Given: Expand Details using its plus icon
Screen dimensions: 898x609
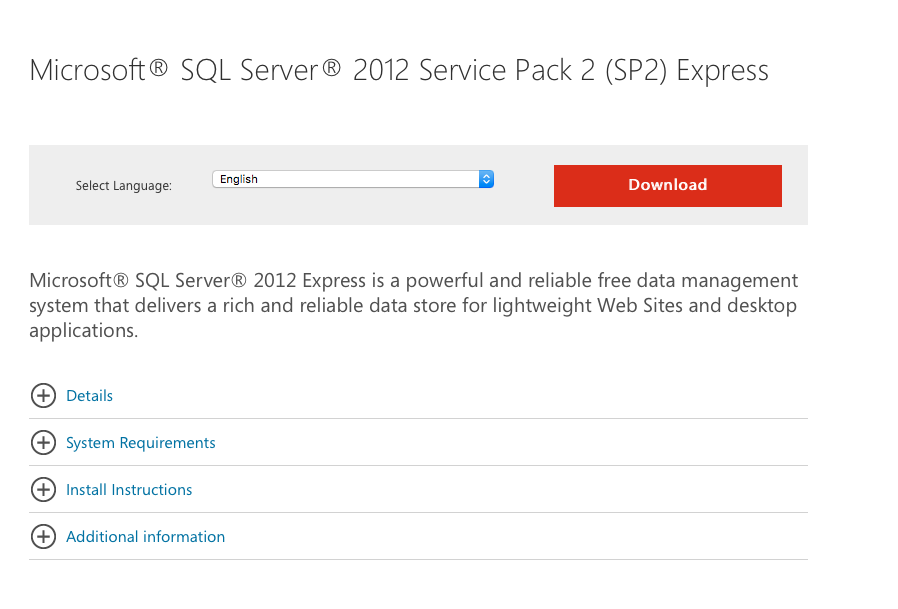Looking at the screenshot, I should 43,396.
